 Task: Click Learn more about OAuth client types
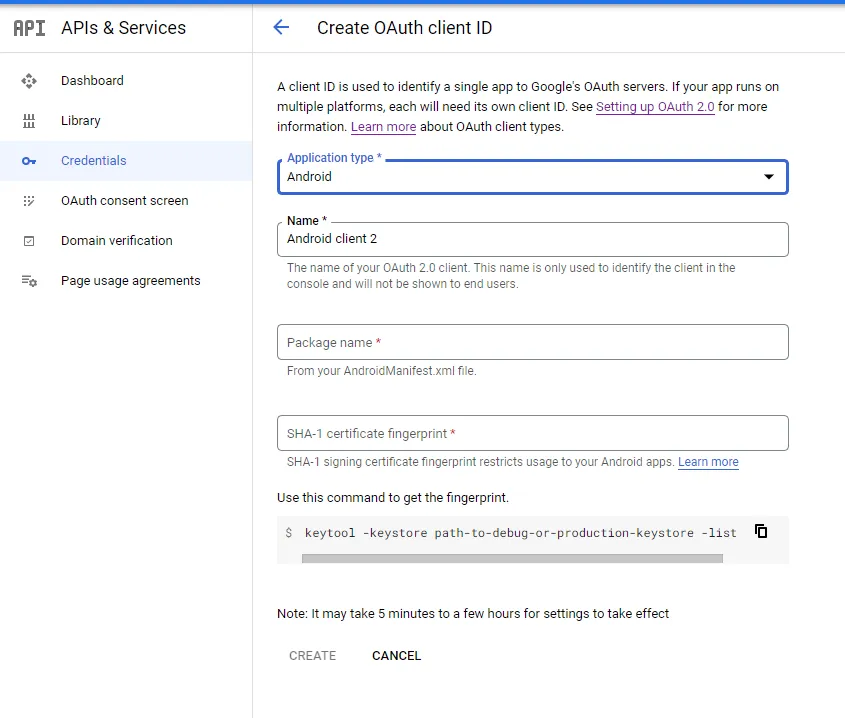[x=383, y=127]
